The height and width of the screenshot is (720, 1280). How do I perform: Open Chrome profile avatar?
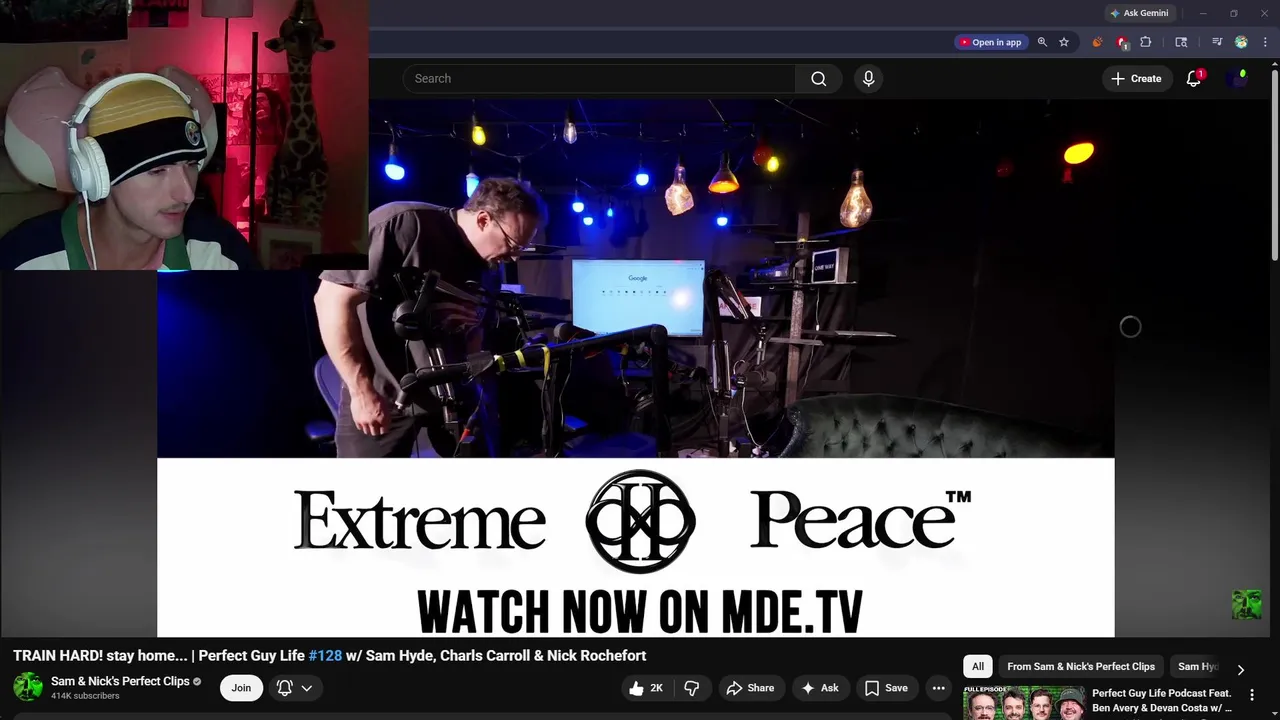pos(1241,42)
